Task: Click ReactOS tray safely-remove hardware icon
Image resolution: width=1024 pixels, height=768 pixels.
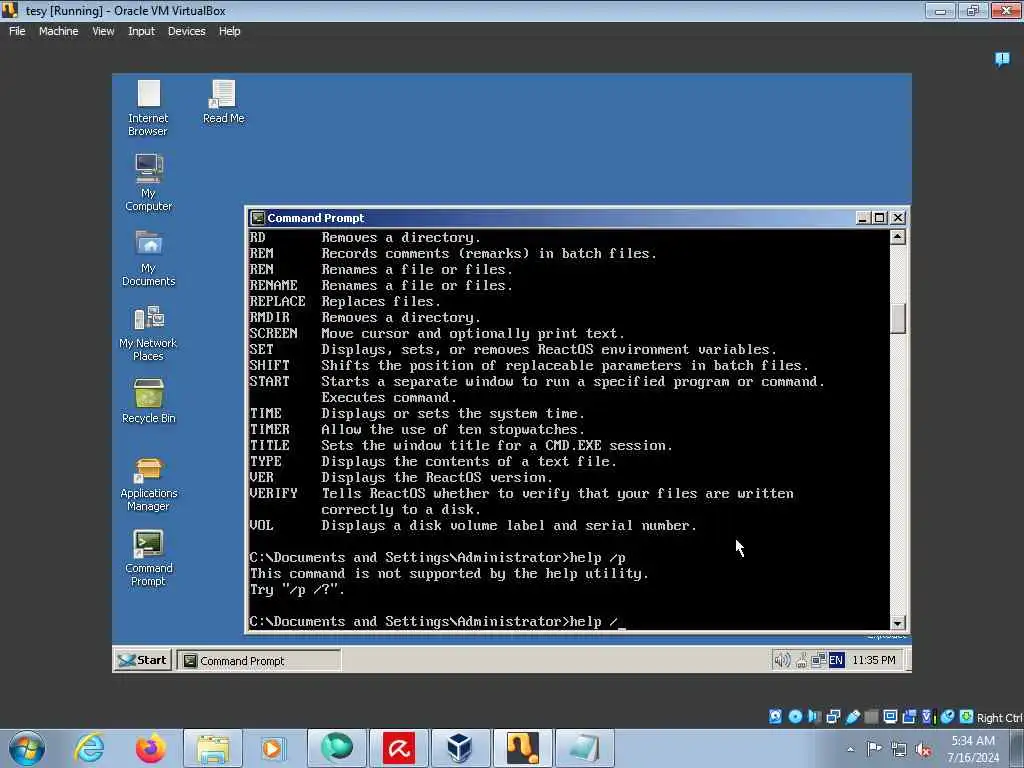Action: [x=801, y=660]
